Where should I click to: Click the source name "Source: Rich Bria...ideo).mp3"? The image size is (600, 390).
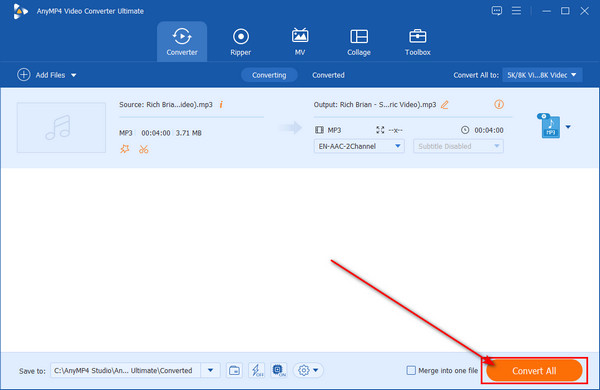coord(166,104)
